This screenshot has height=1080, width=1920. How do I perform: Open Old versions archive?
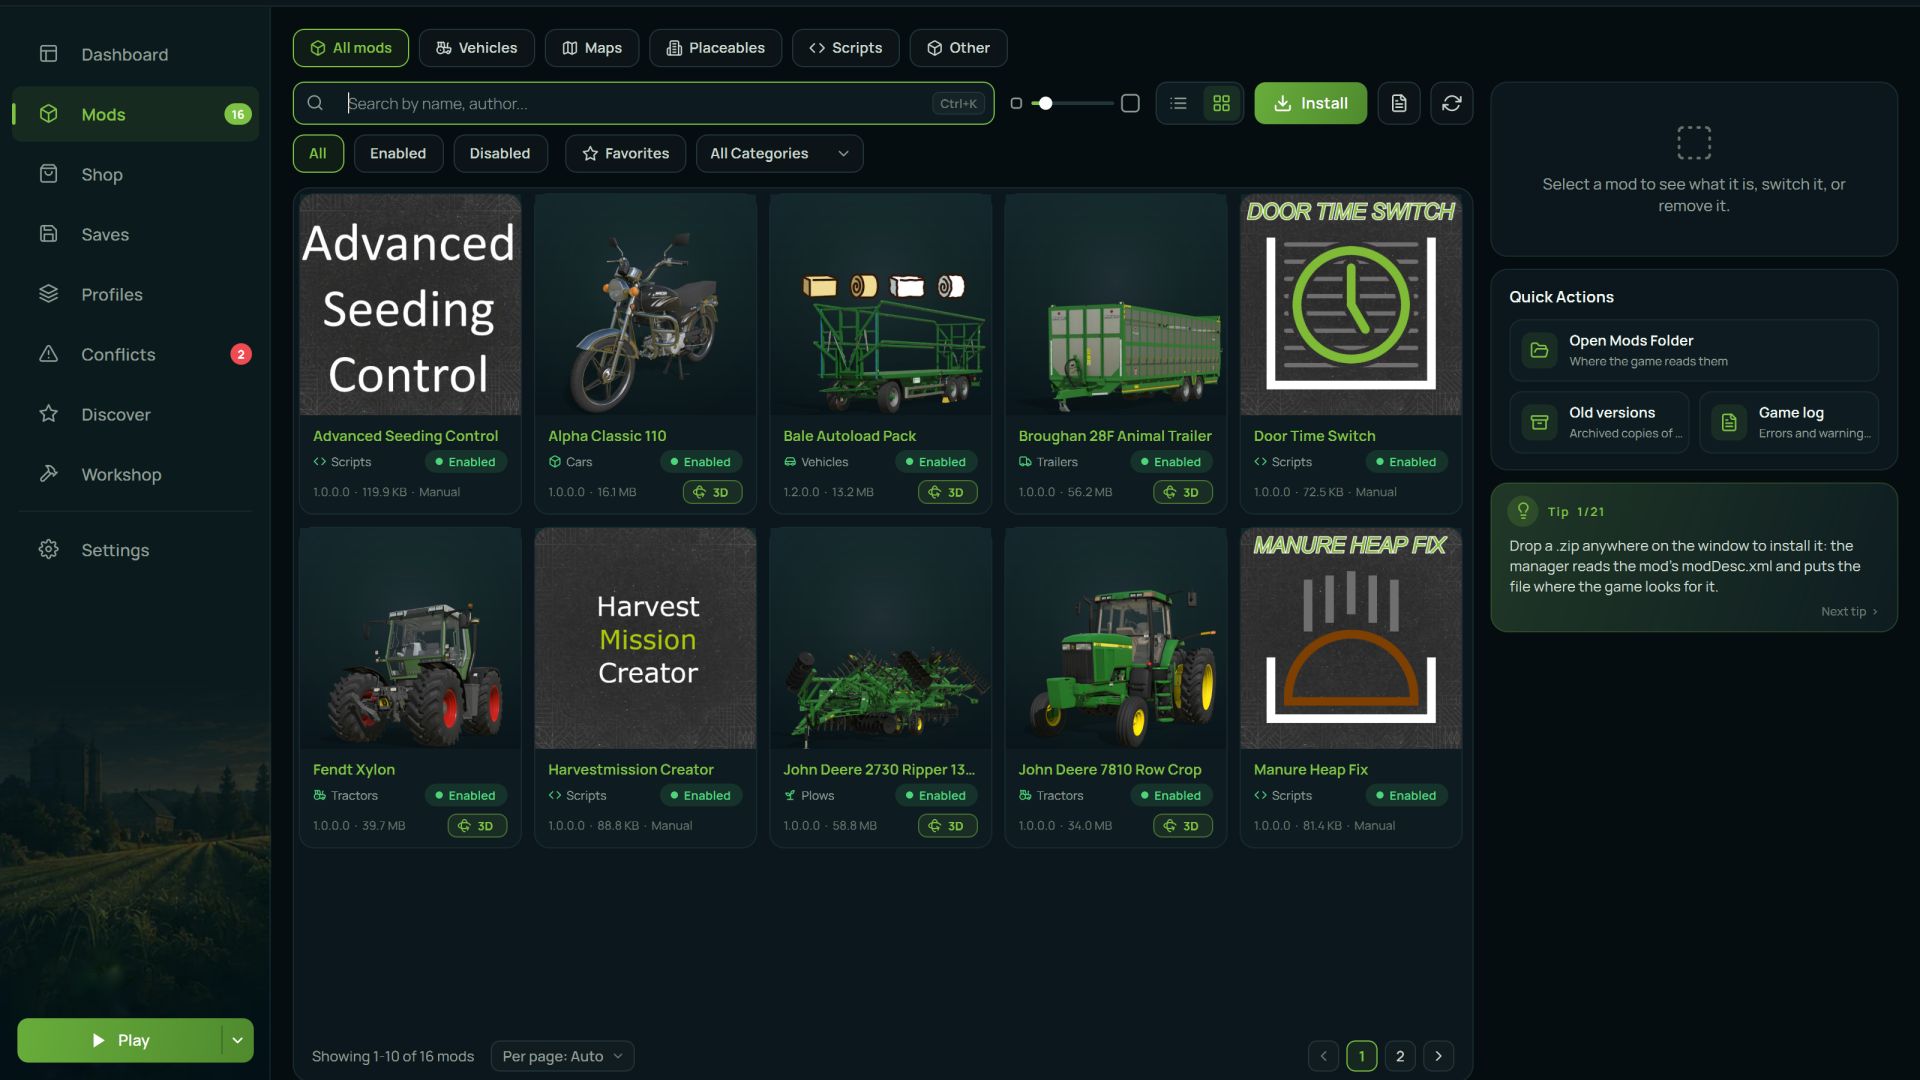1599,422
